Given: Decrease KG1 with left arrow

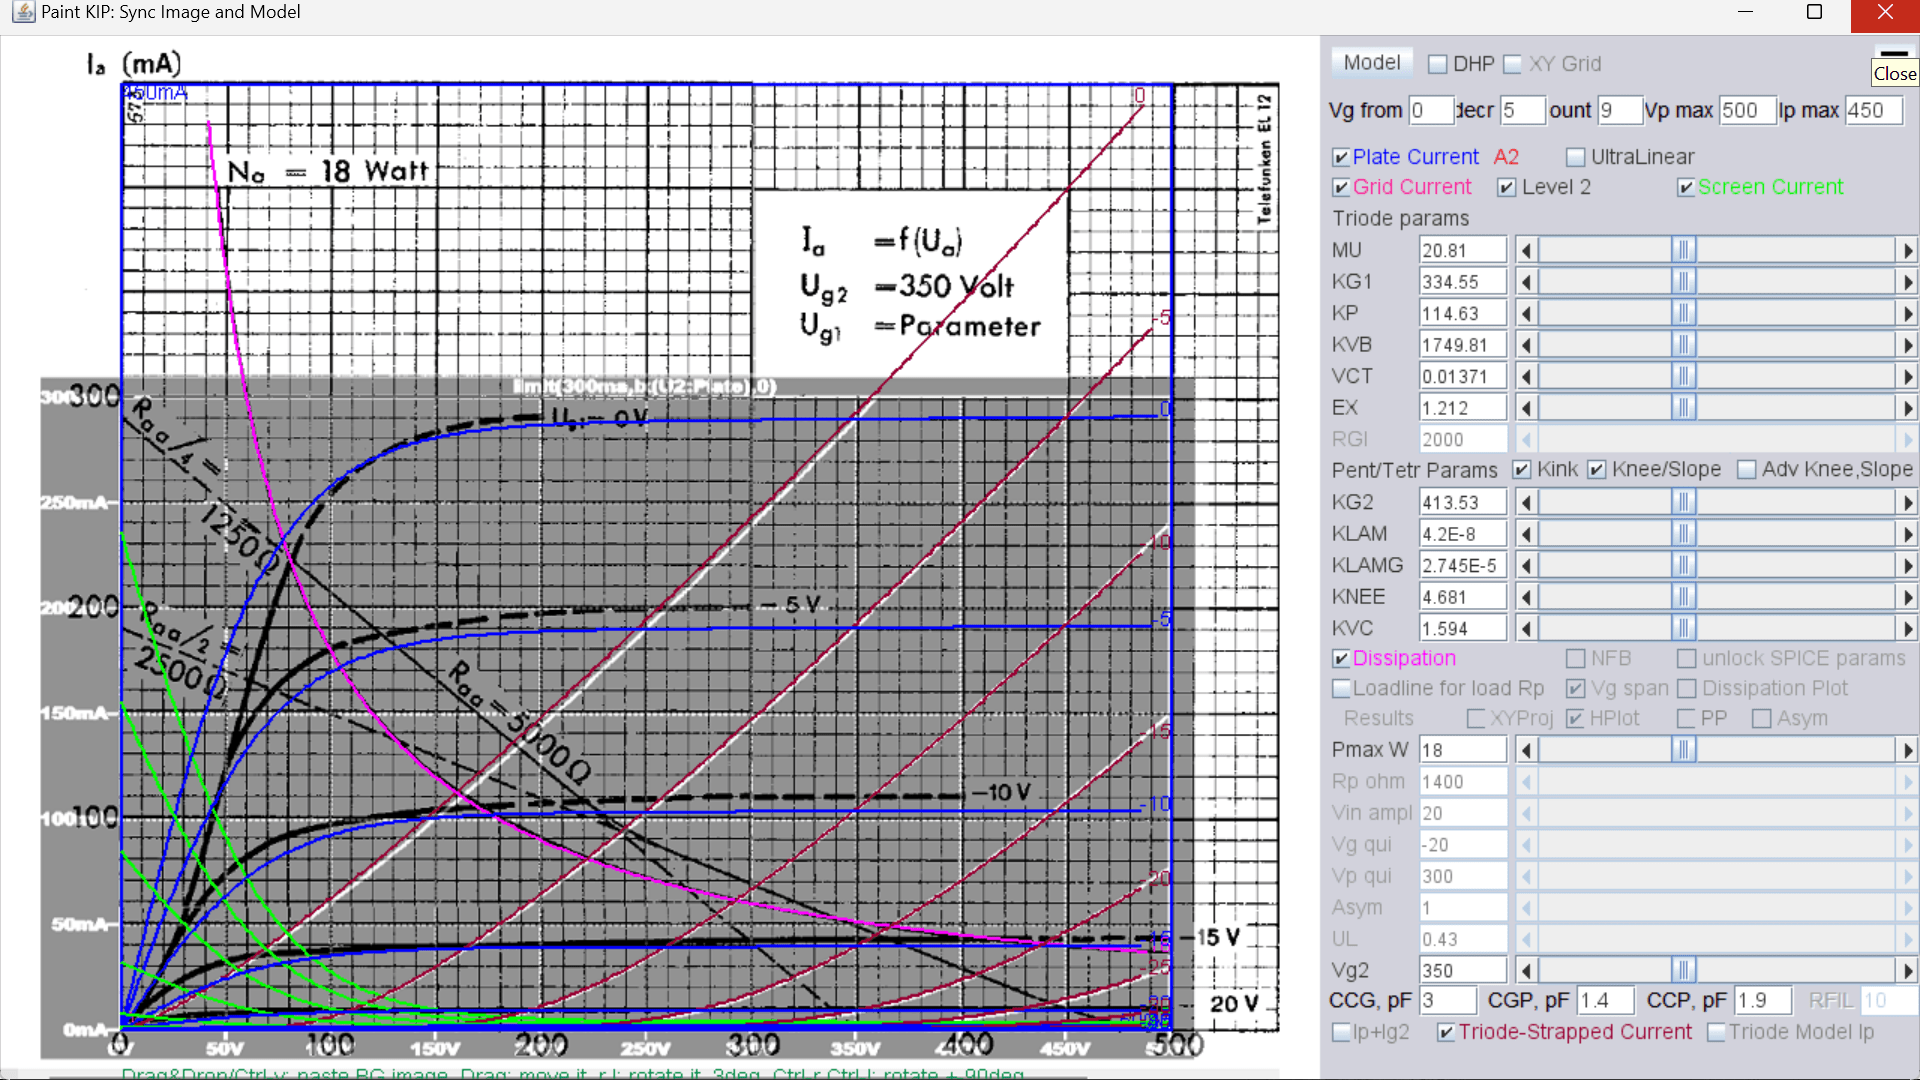Looking at the screenshot, I should (x=1526, y=282).
